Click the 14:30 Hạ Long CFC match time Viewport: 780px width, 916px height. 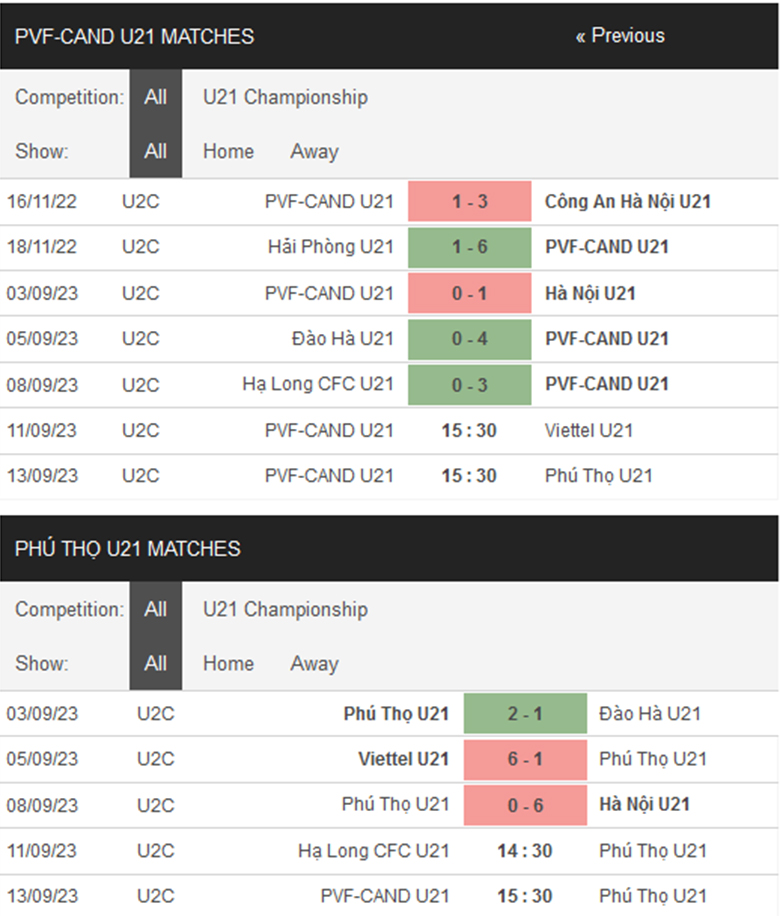tap(525, 851)
